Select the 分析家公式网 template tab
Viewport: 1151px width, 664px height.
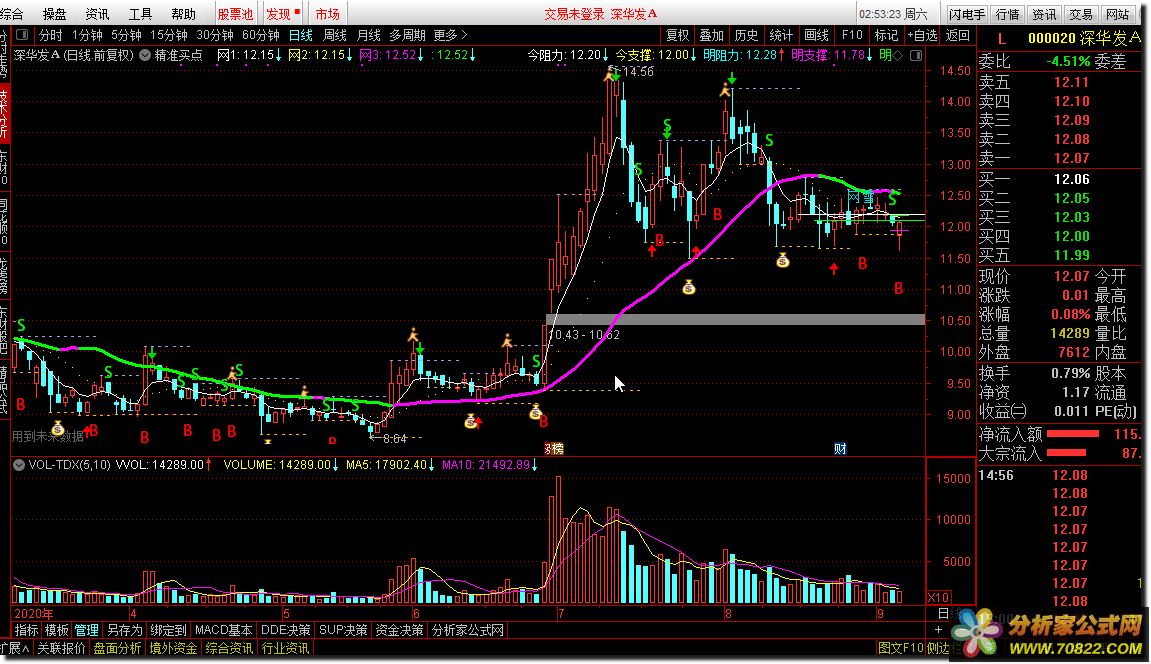click(468, 630)
